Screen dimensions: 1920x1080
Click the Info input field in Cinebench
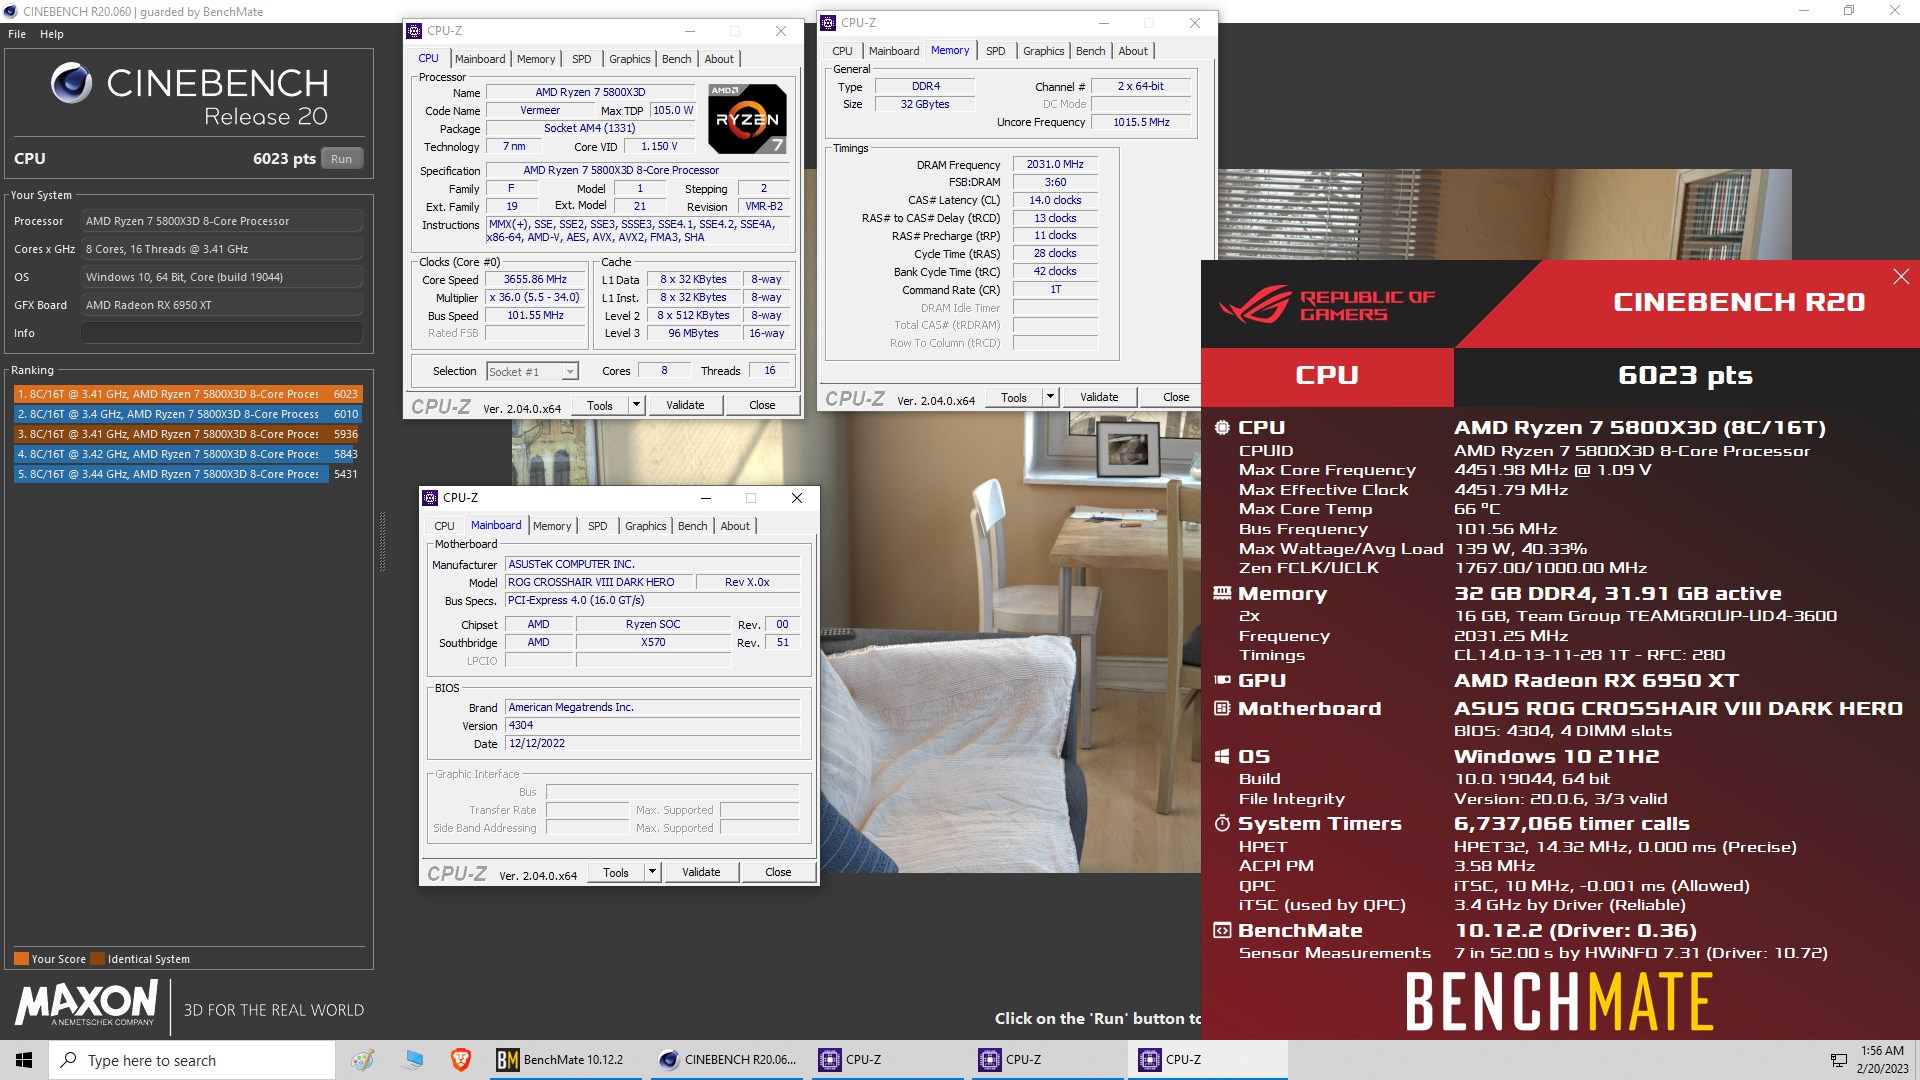point(222,333)
